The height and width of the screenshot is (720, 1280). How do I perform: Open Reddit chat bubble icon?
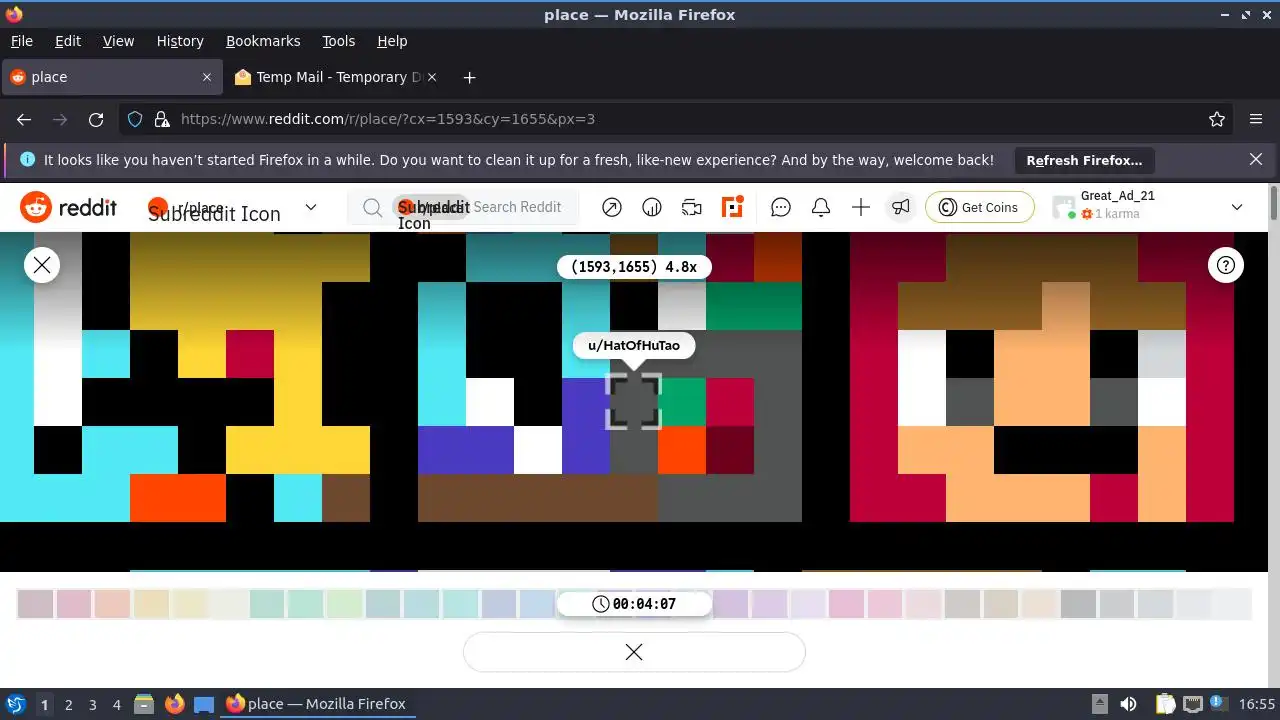[x=781, y=207]
